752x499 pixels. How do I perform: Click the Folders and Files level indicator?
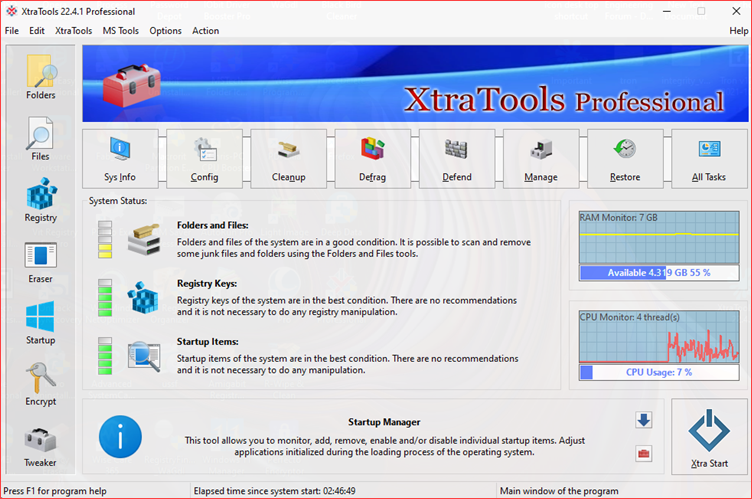pyautogui.click(x=105, y=239)
